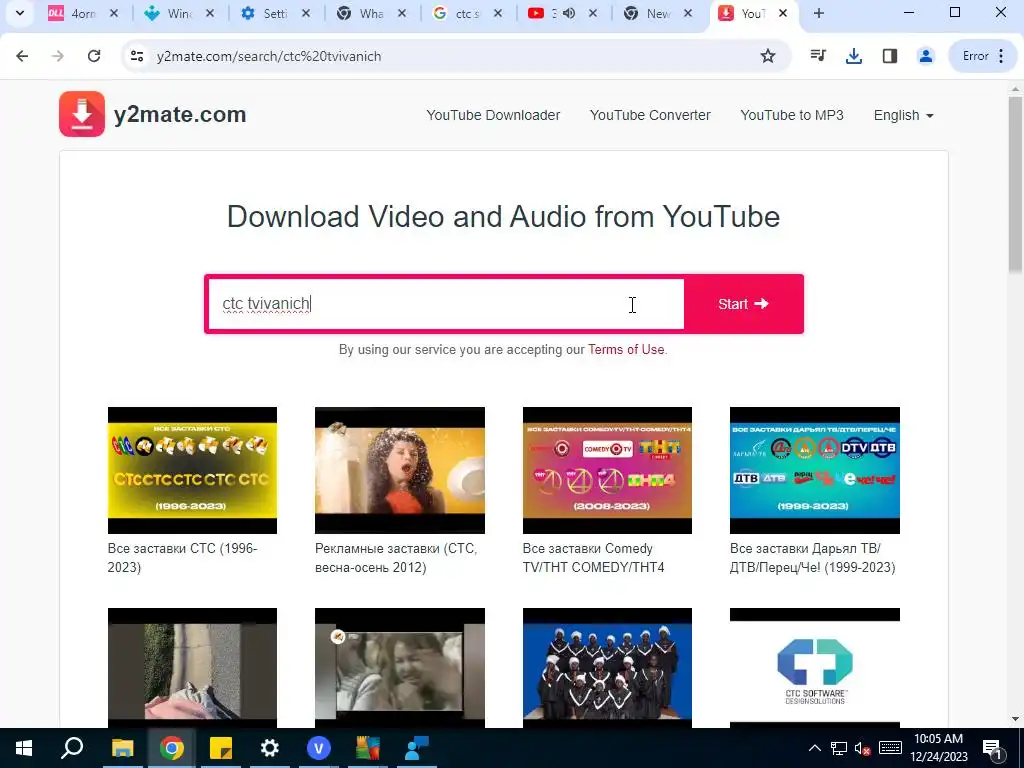Open Sticky Notes from taskbar
Screen dimensions: 1024x768
(x=221, y=748)
